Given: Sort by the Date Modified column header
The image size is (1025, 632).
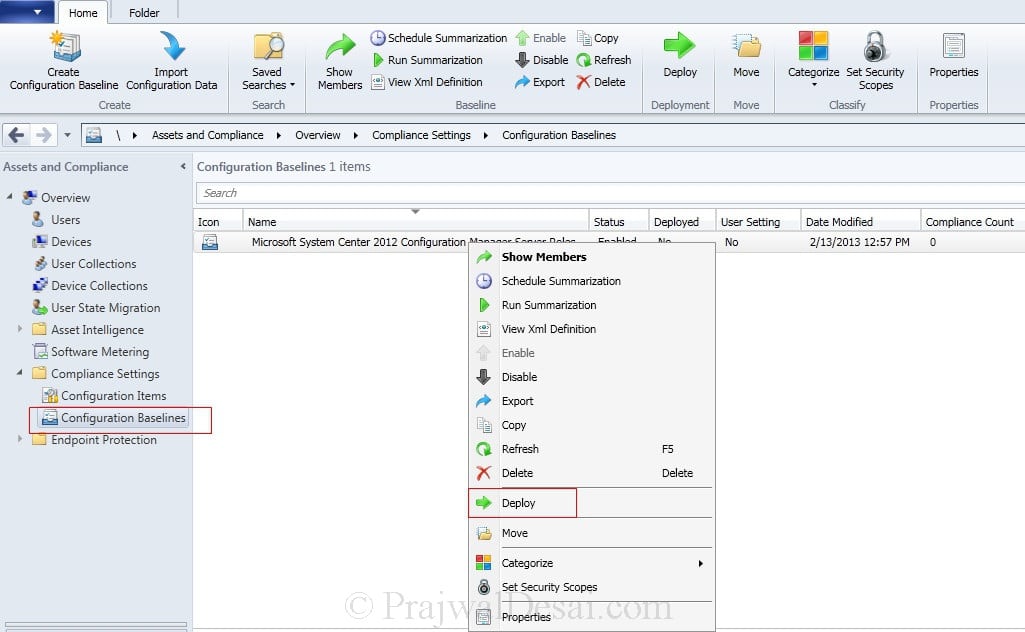Looking at the screenshot, I should coord(860,222).
